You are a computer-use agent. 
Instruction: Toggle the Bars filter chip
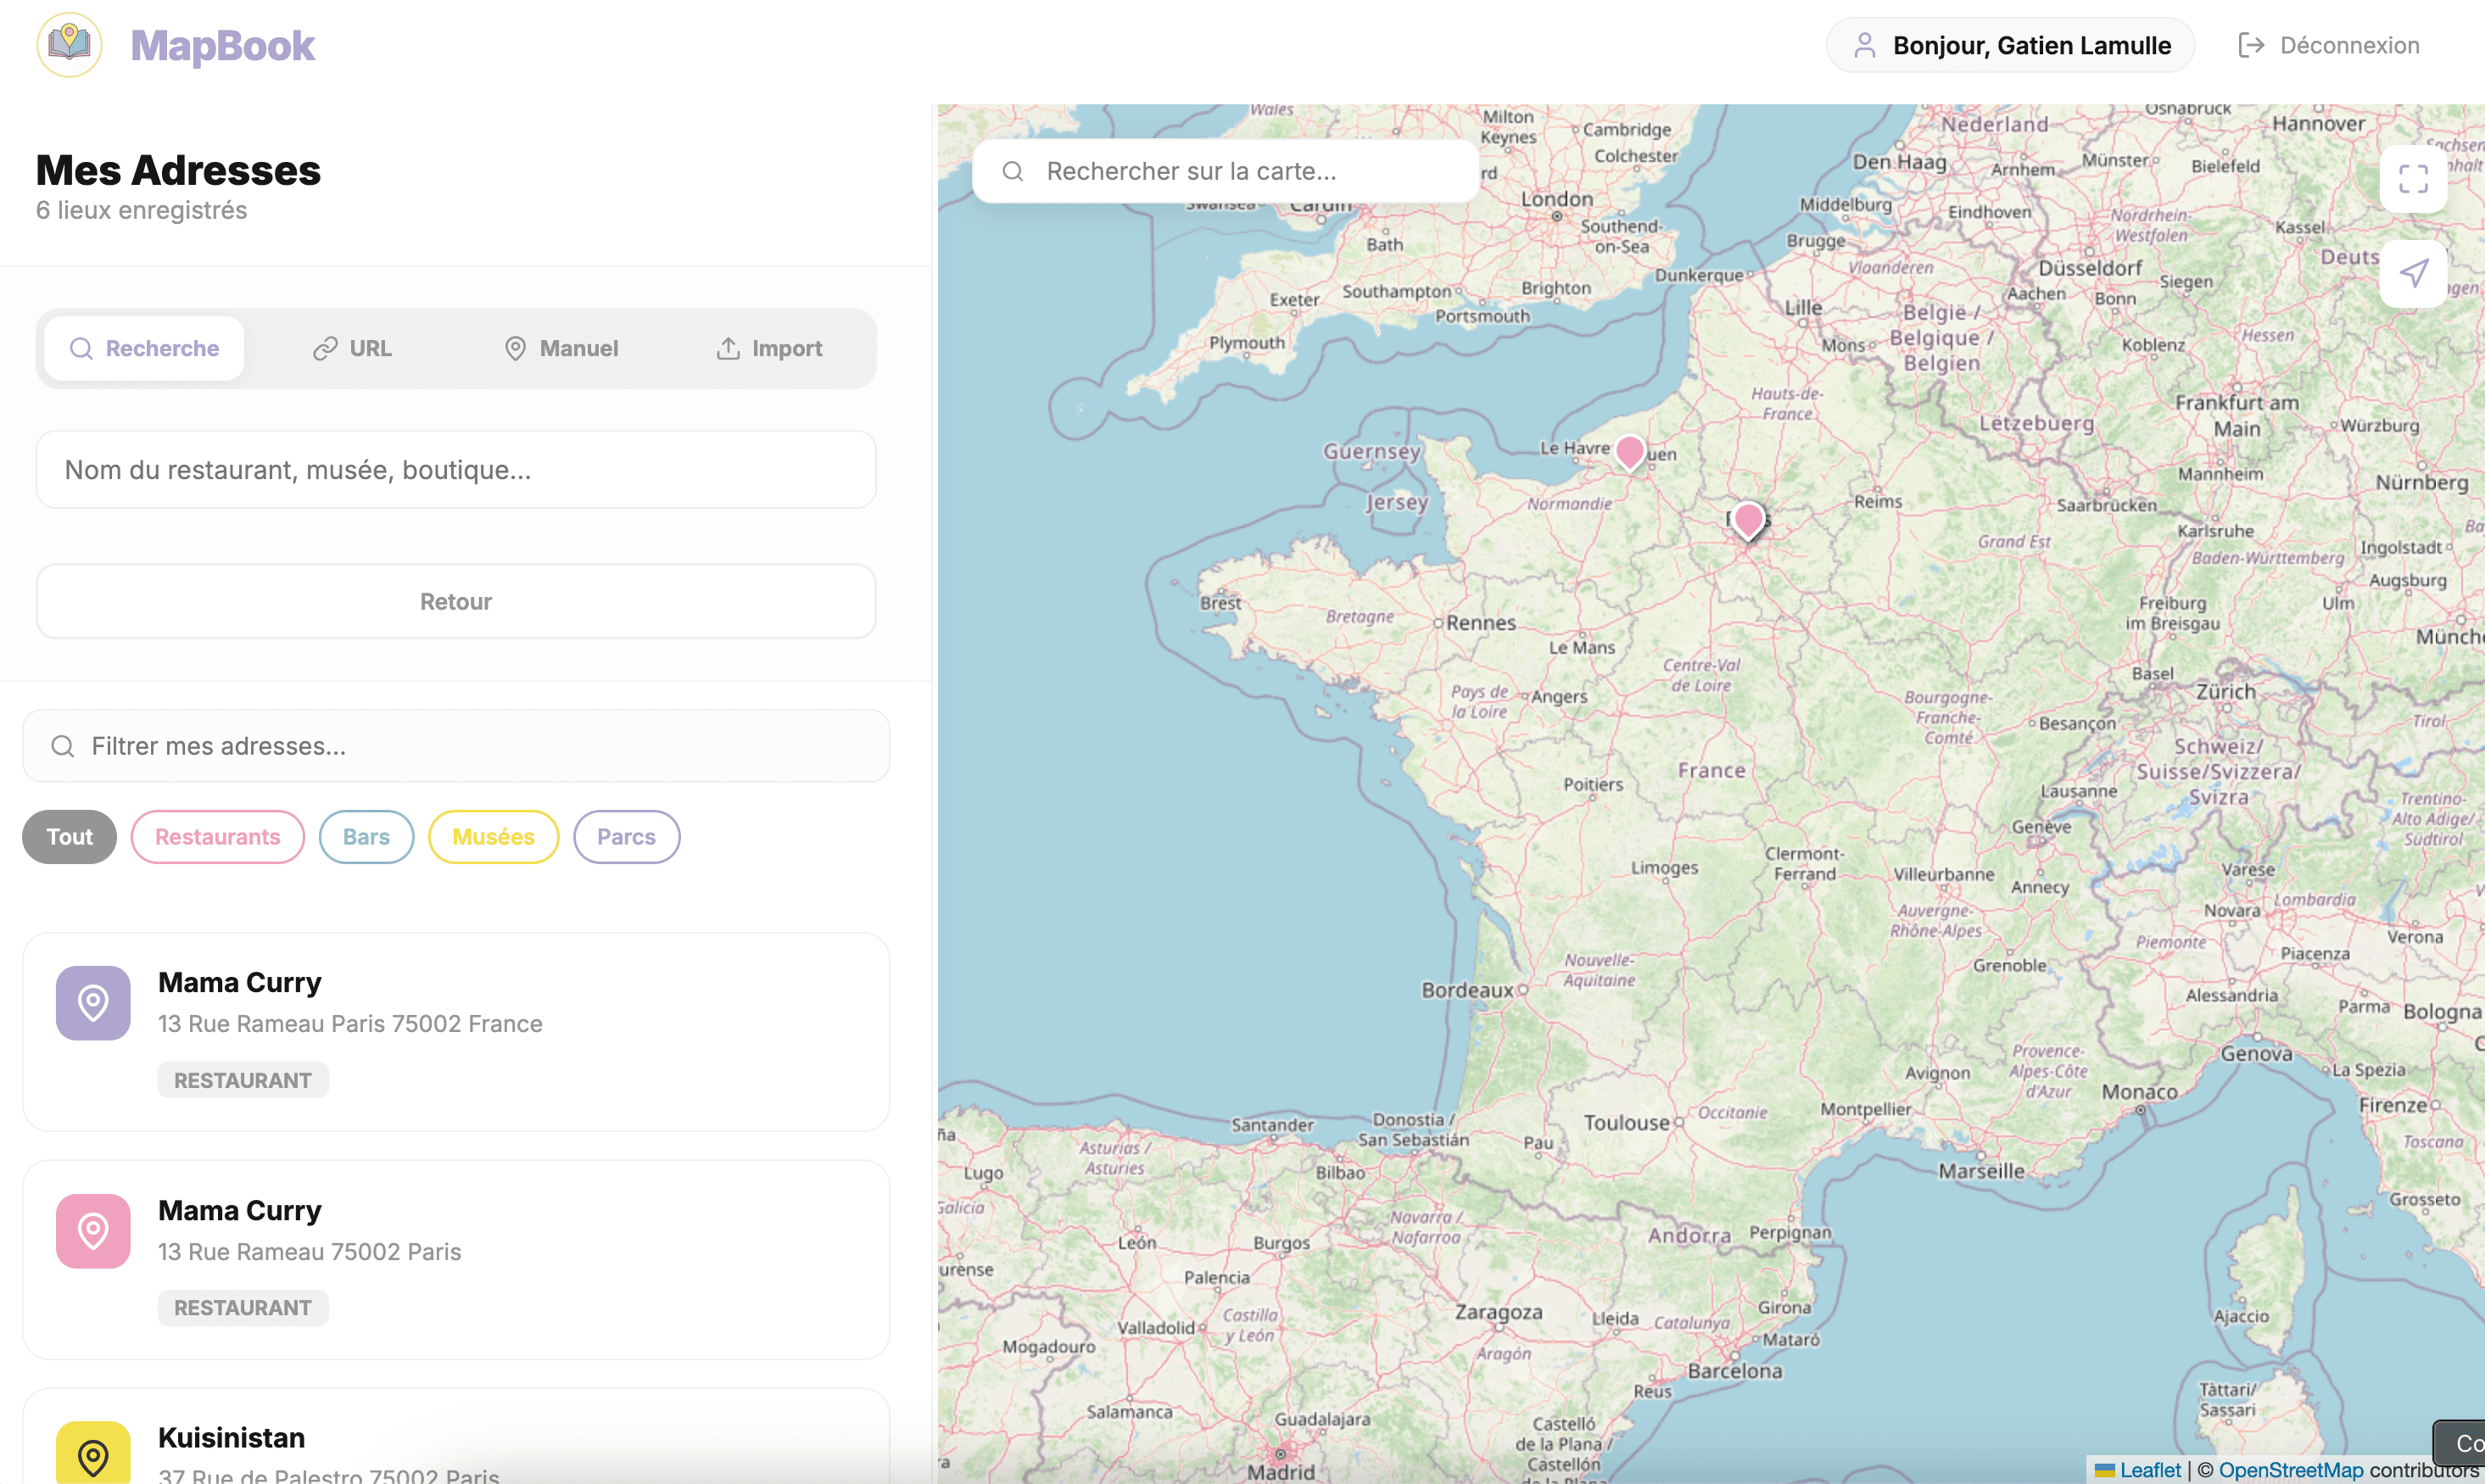click(365, 836)
